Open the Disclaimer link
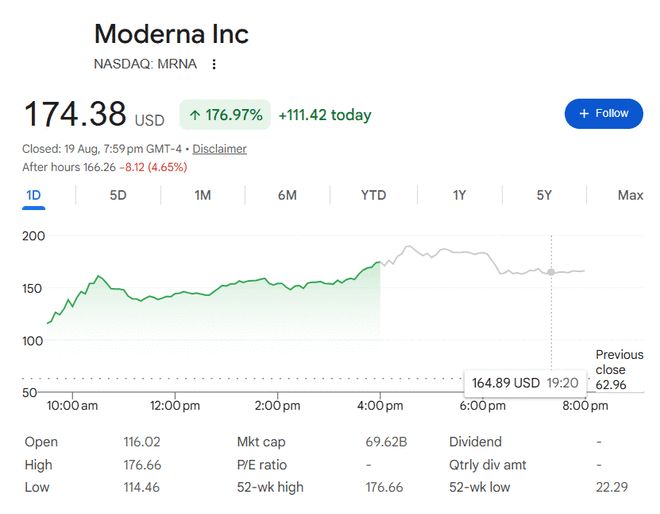The image size is (660, 514). click(219, 149)
